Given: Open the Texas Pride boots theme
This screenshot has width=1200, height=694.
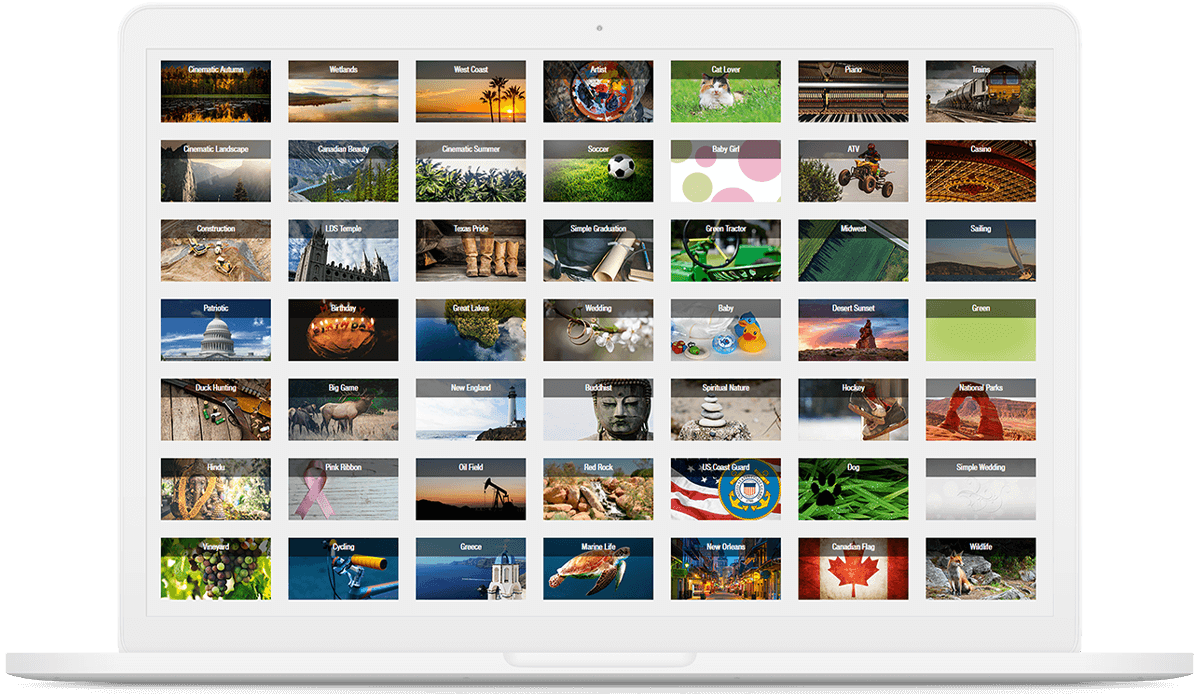Looking at the screenshot, I should (470, 250).
